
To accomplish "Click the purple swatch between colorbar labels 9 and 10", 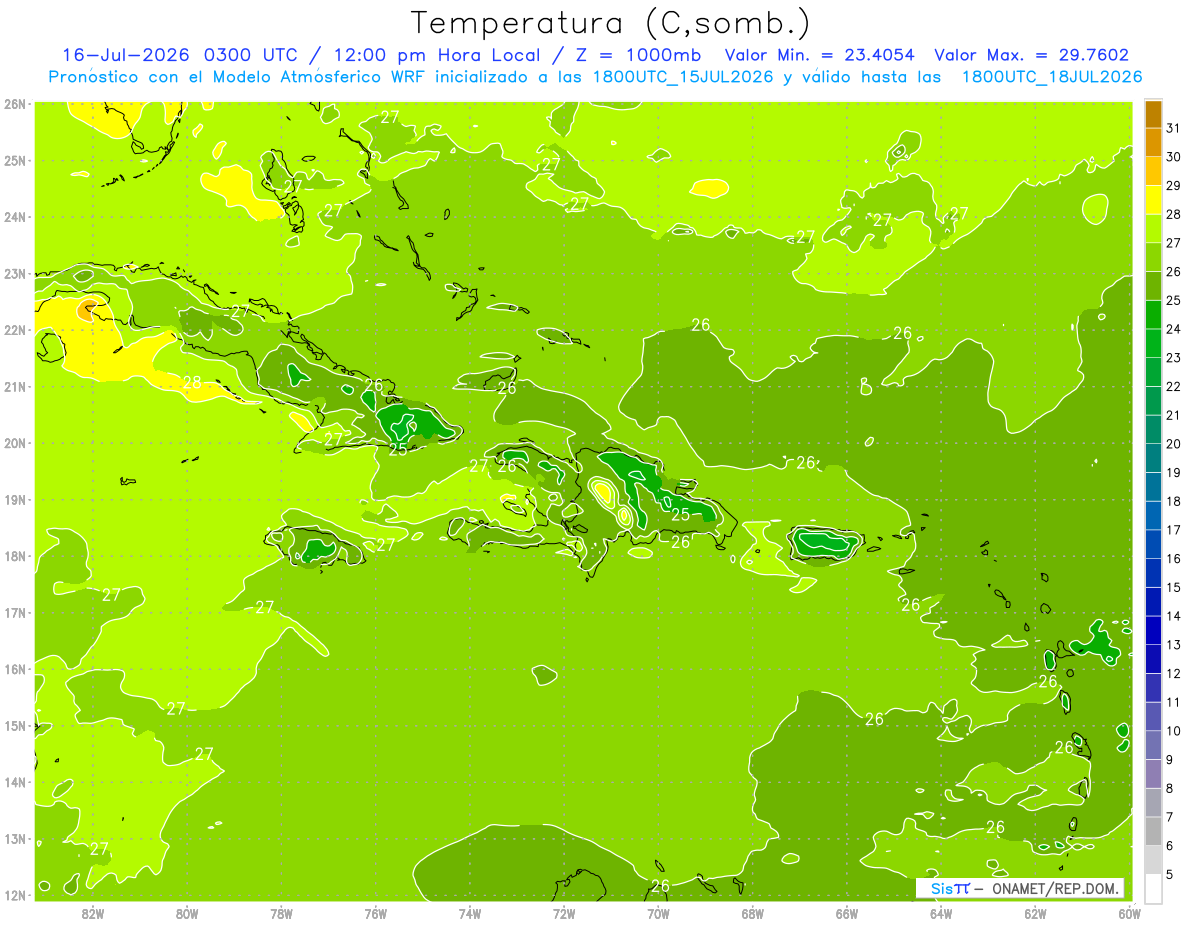I will [x=1153, y=745].
